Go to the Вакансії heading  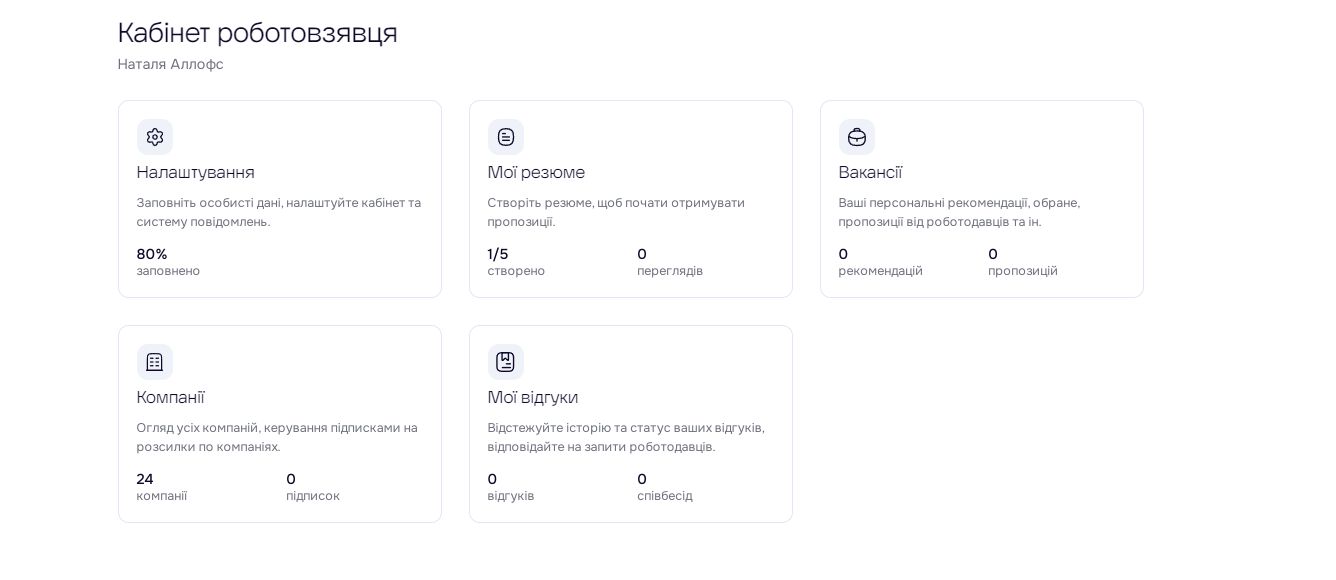click(870, 172)
